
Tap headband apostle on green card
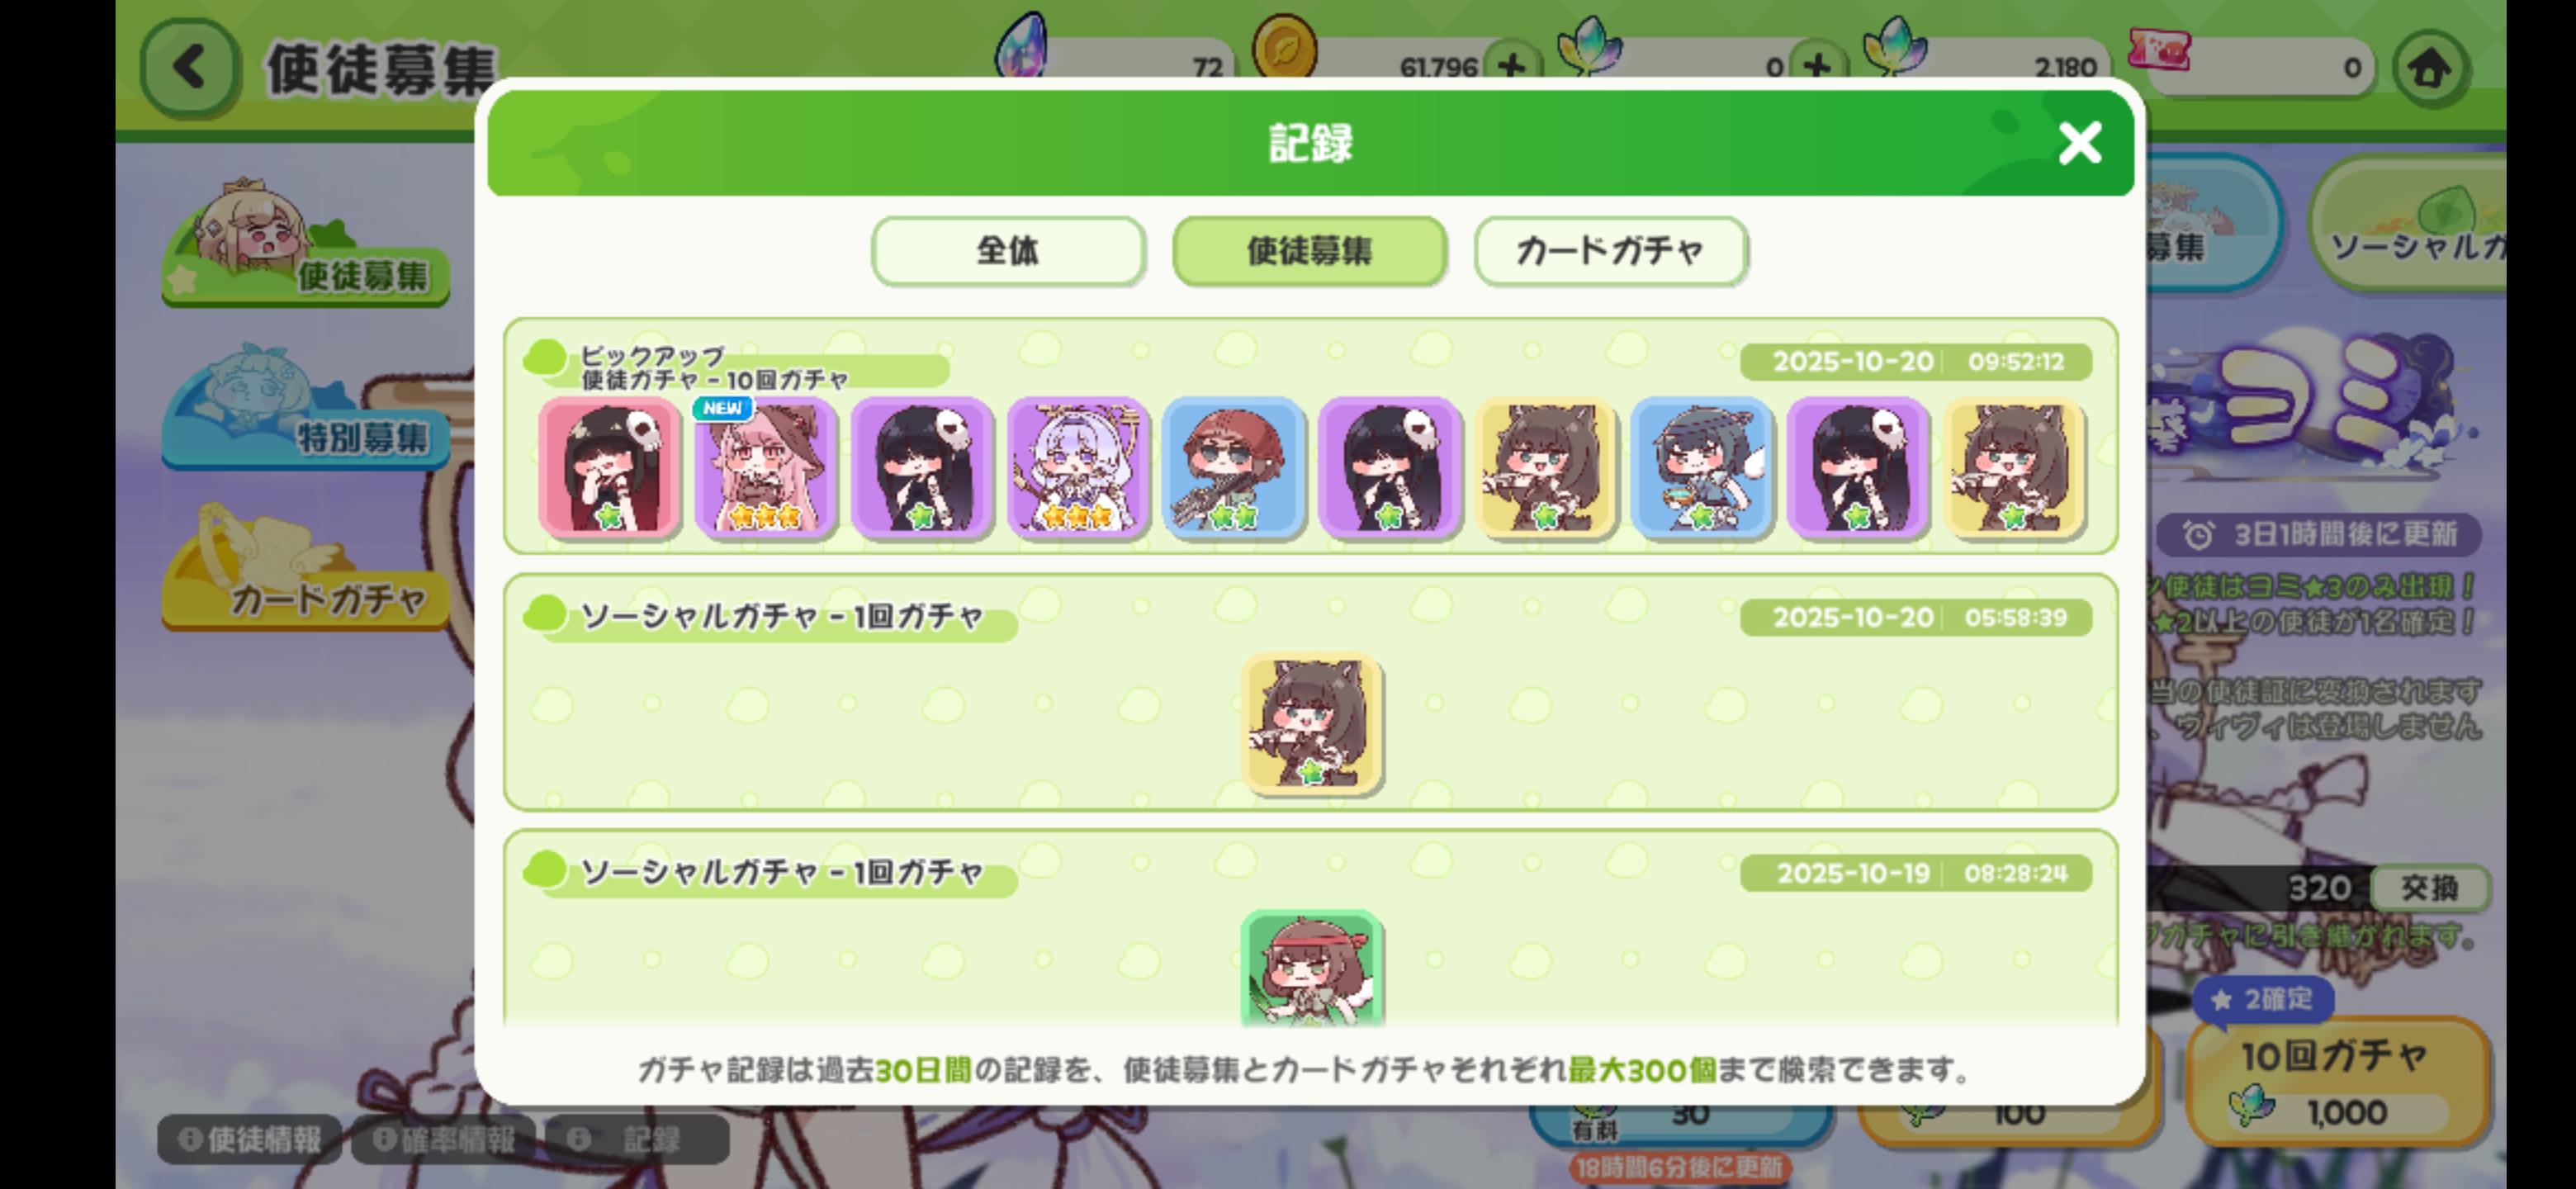click(1311, 968)
